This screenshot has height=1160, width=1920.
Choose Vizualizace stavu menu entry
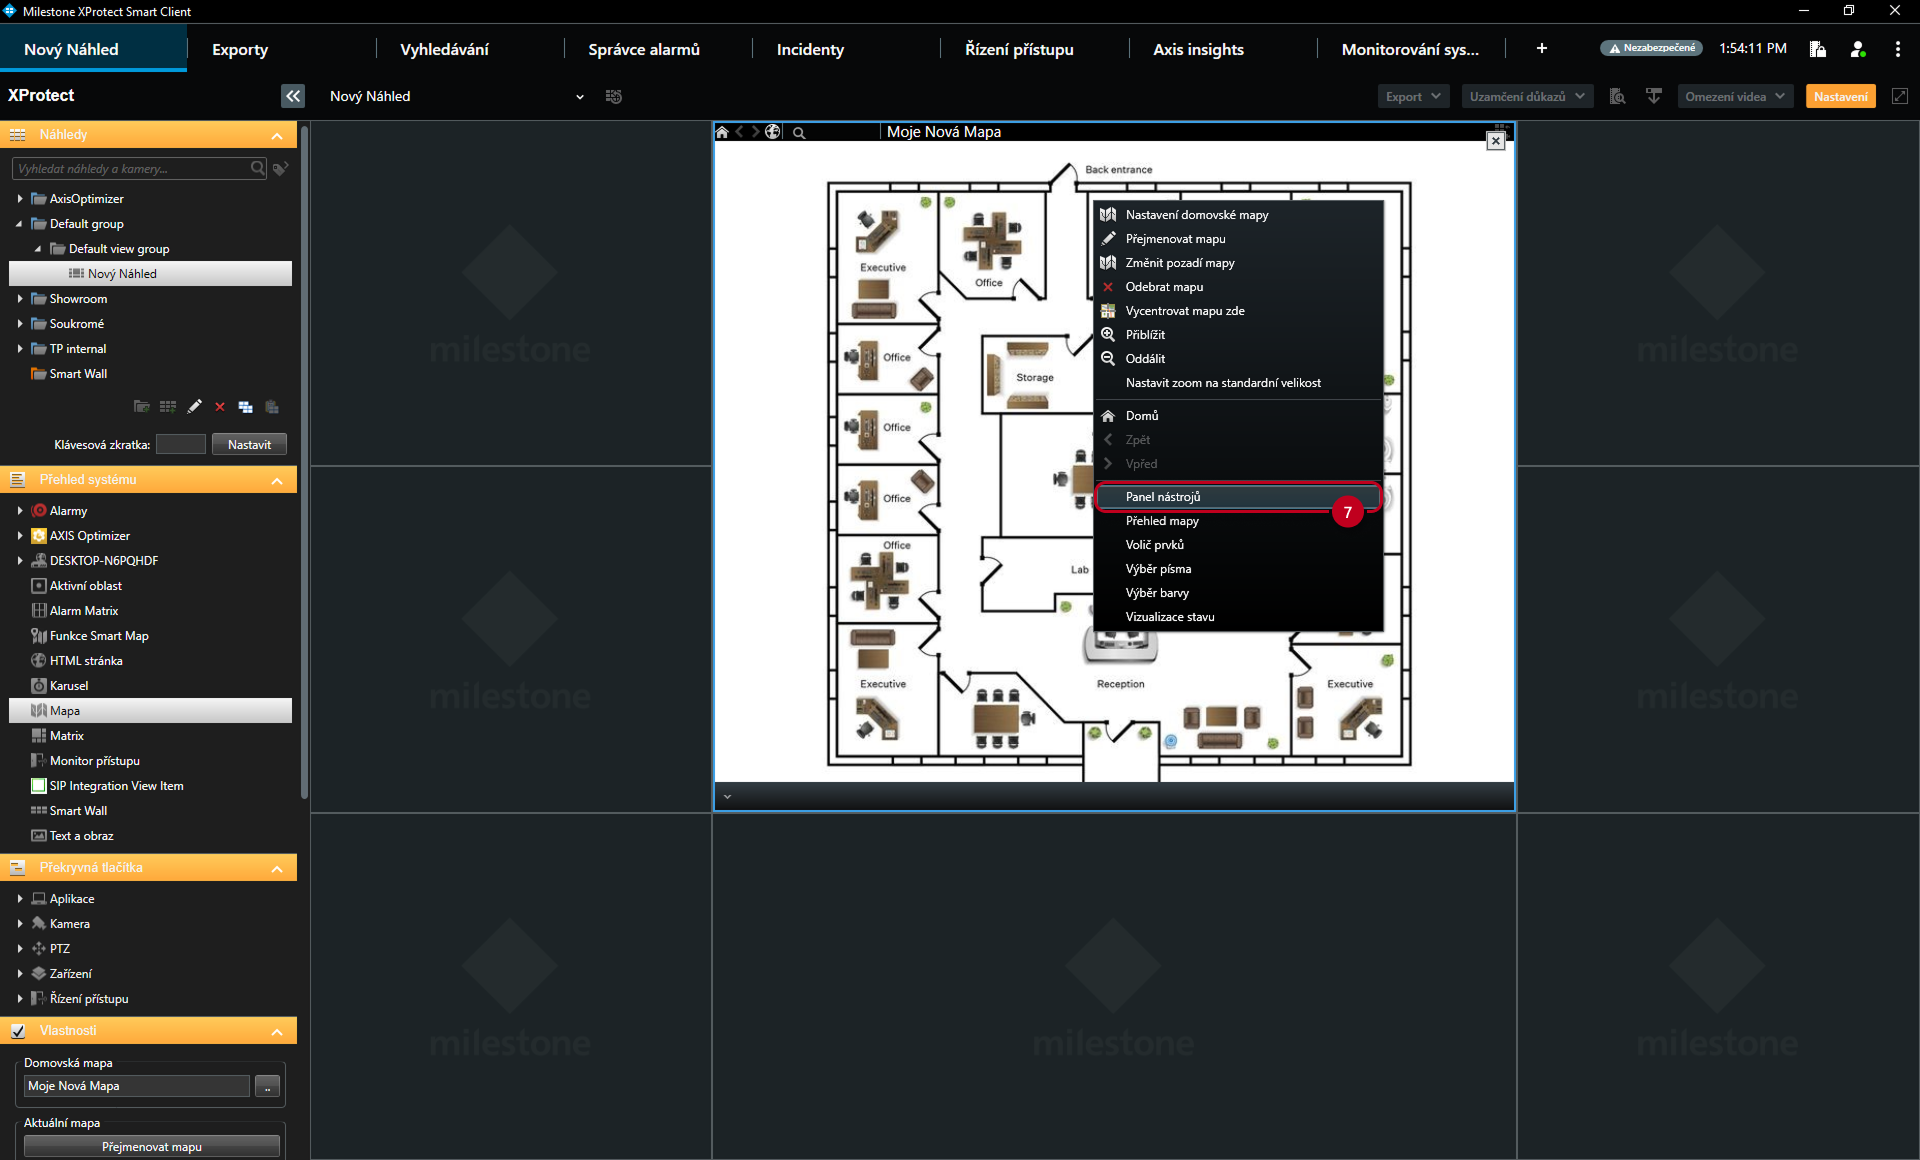(1238, 616)
